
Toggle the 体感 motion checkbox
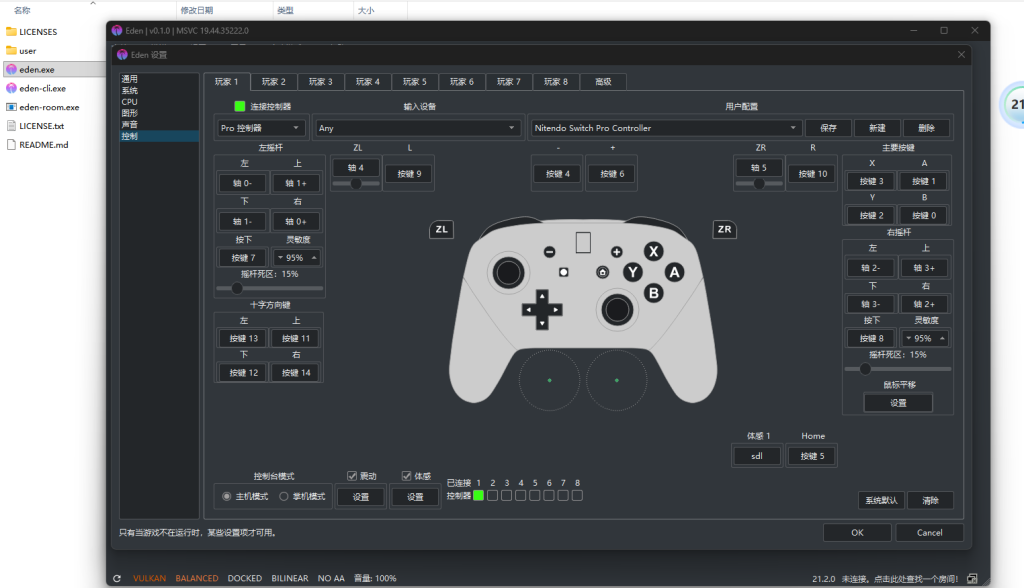406,475
